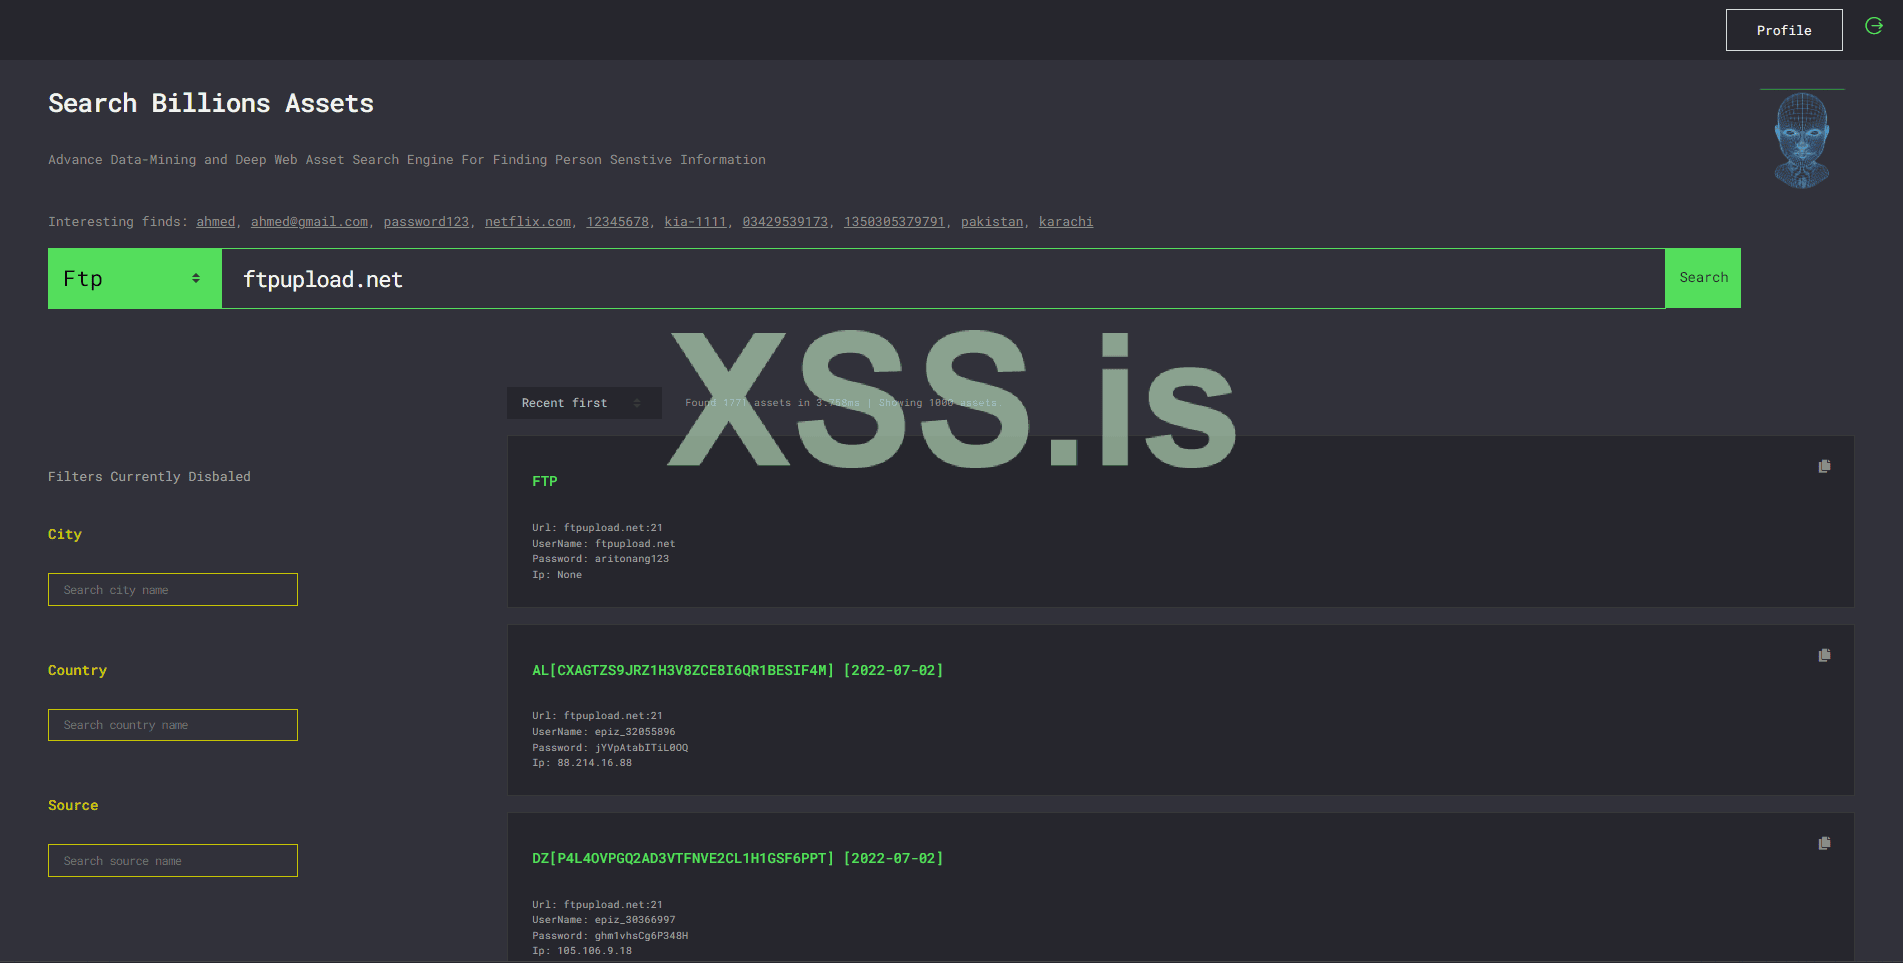Open the Ftp search type dropdown
The image size is (1903, 963).
point(135,279)
